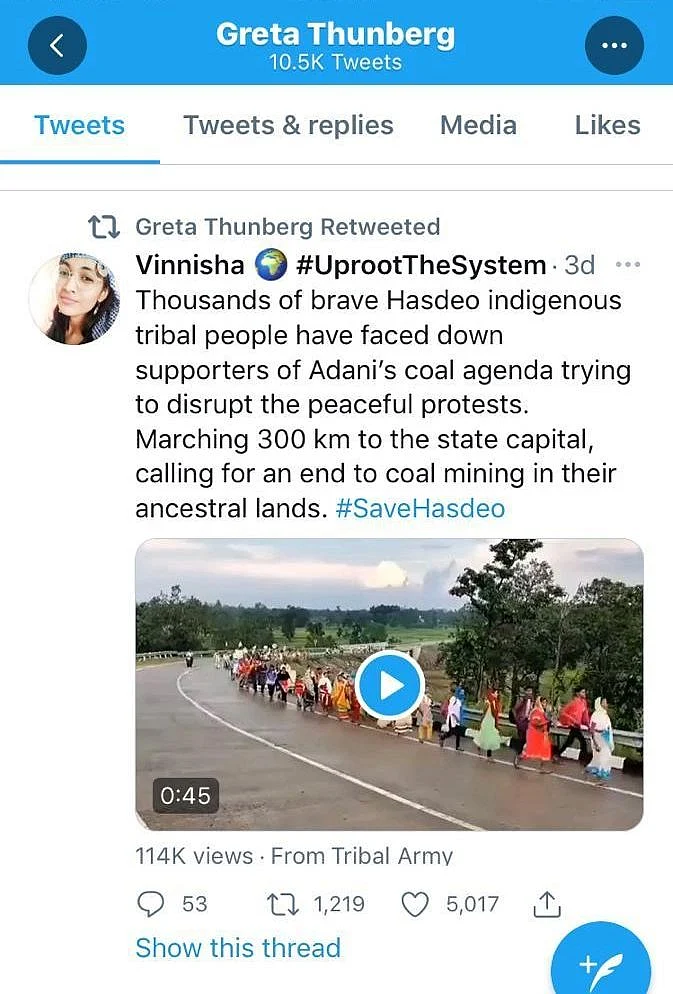Click the 3d tweet timestamp
This screenshot has height=994, width=673.
click(x=580, y=265)
